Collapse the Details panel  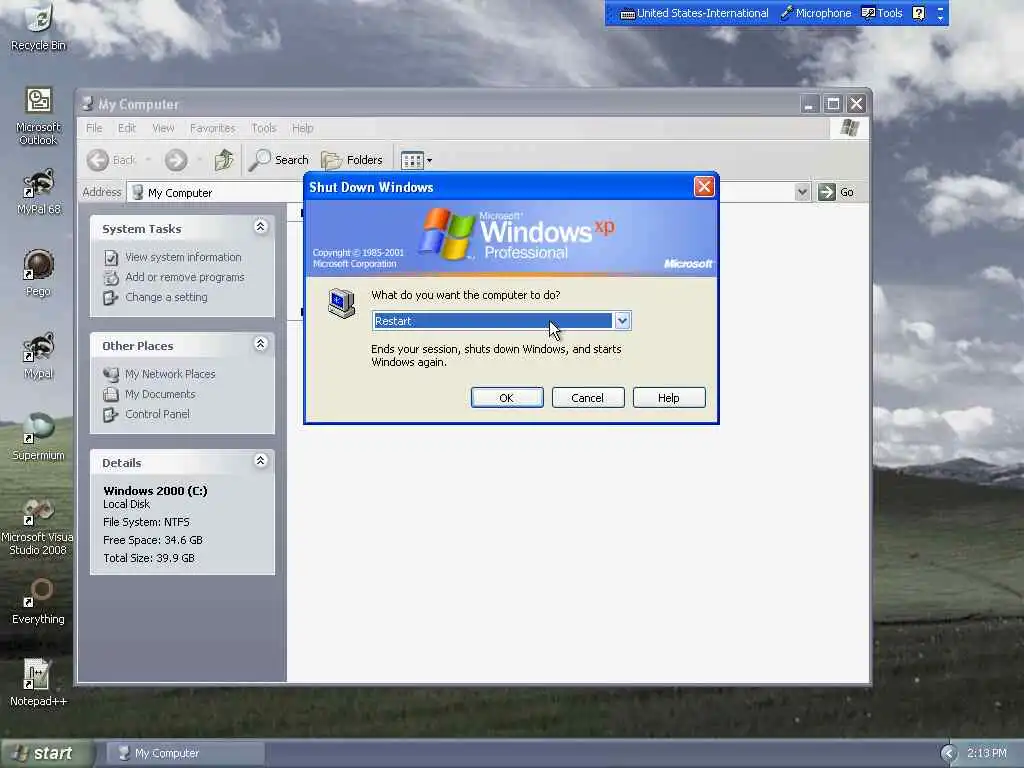pos(261,460)
